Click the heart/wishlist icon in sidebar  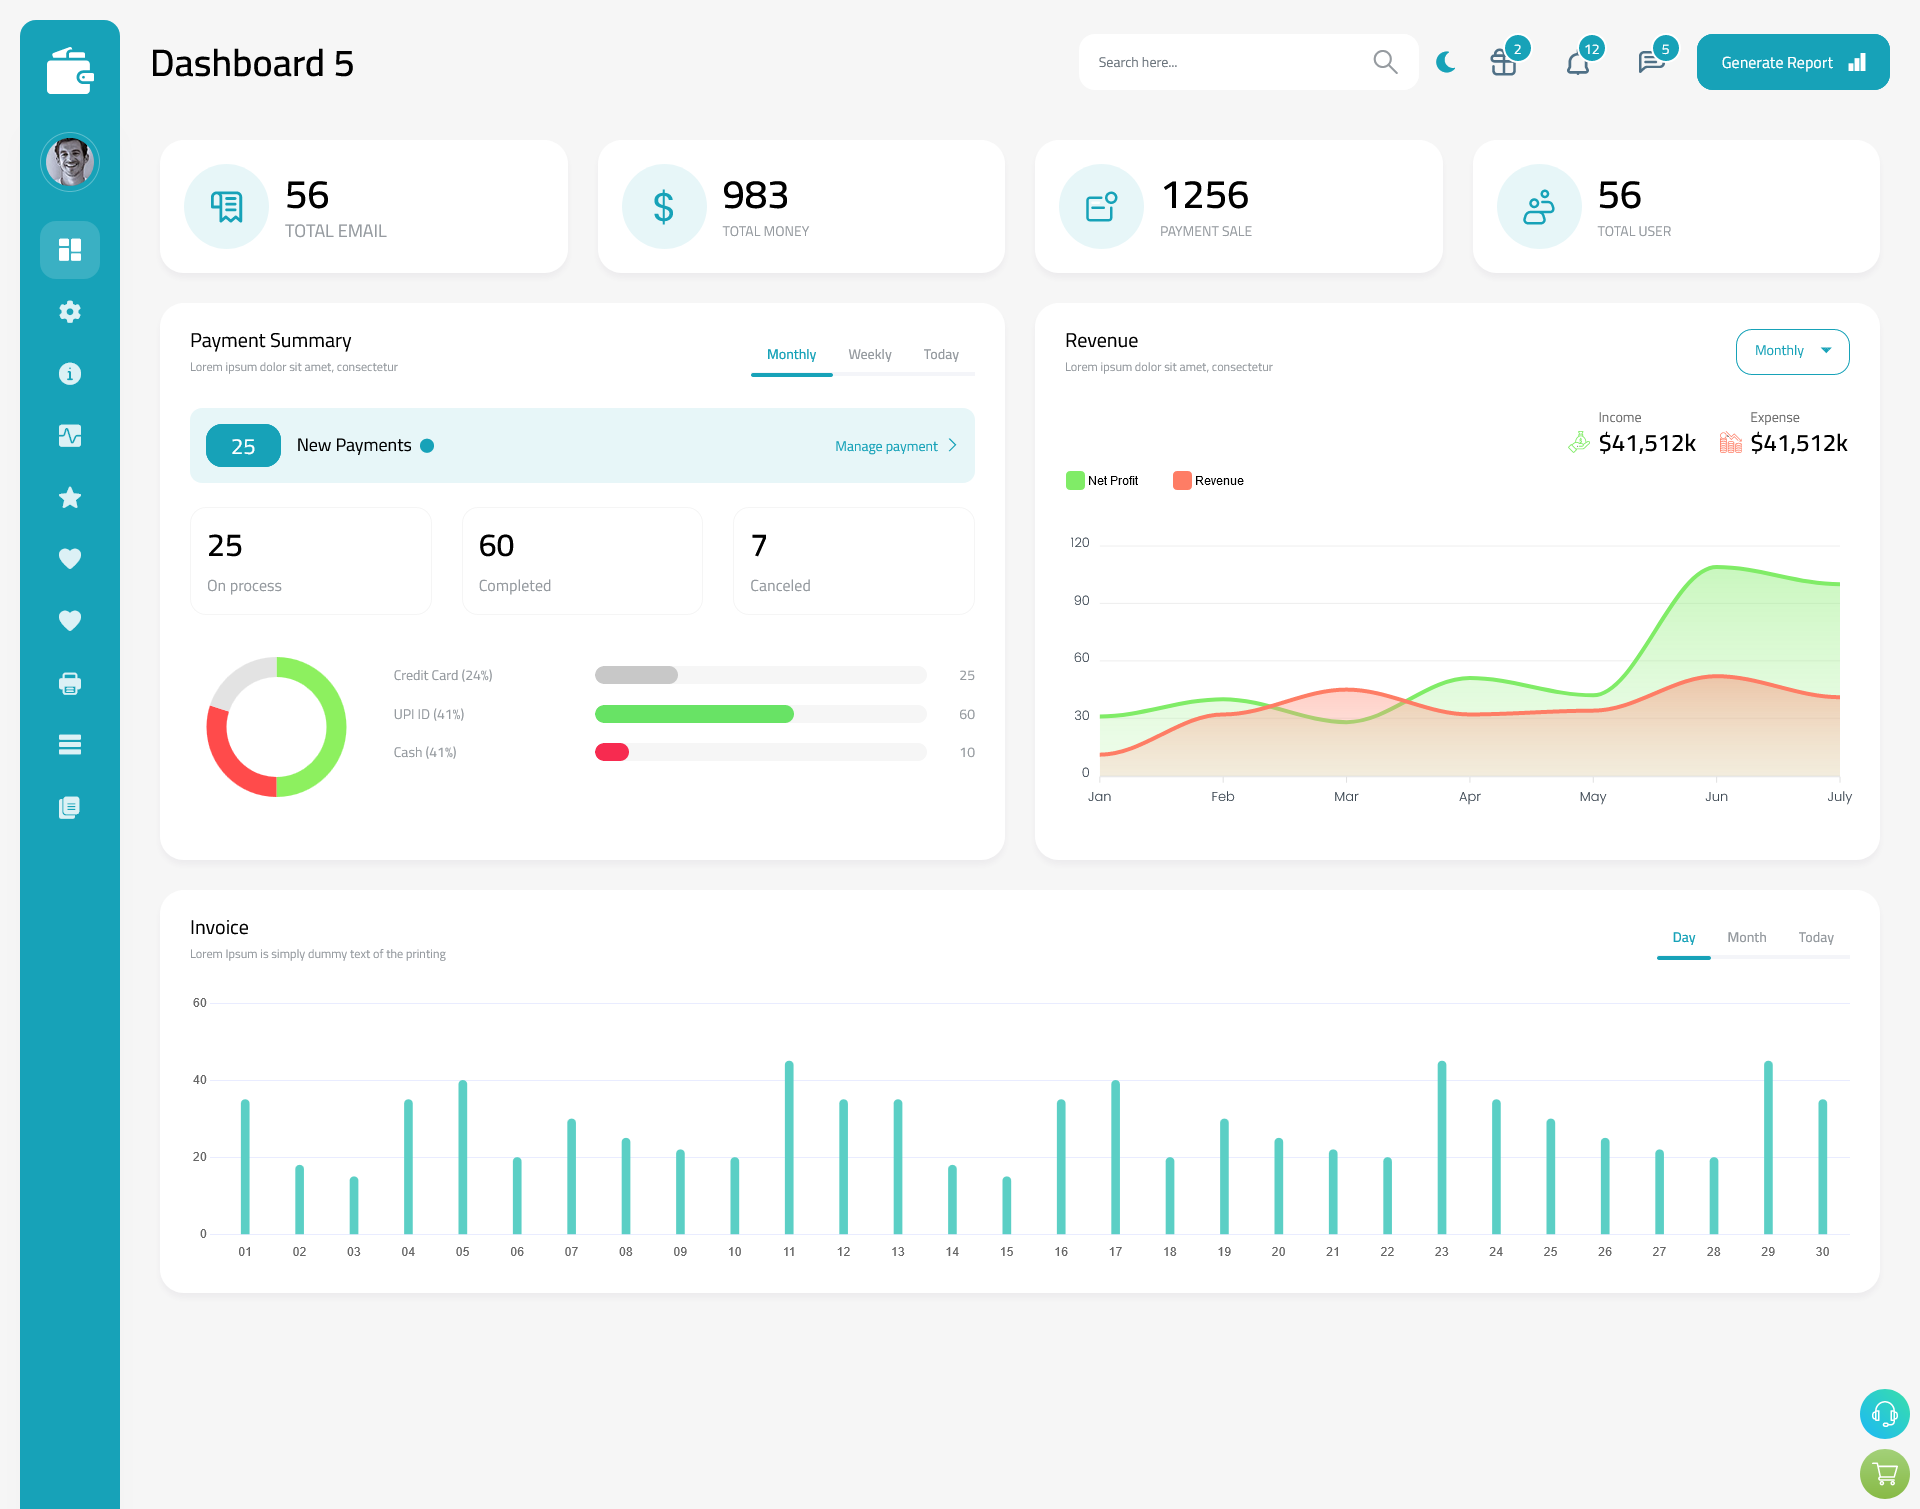tap(69, 558)
